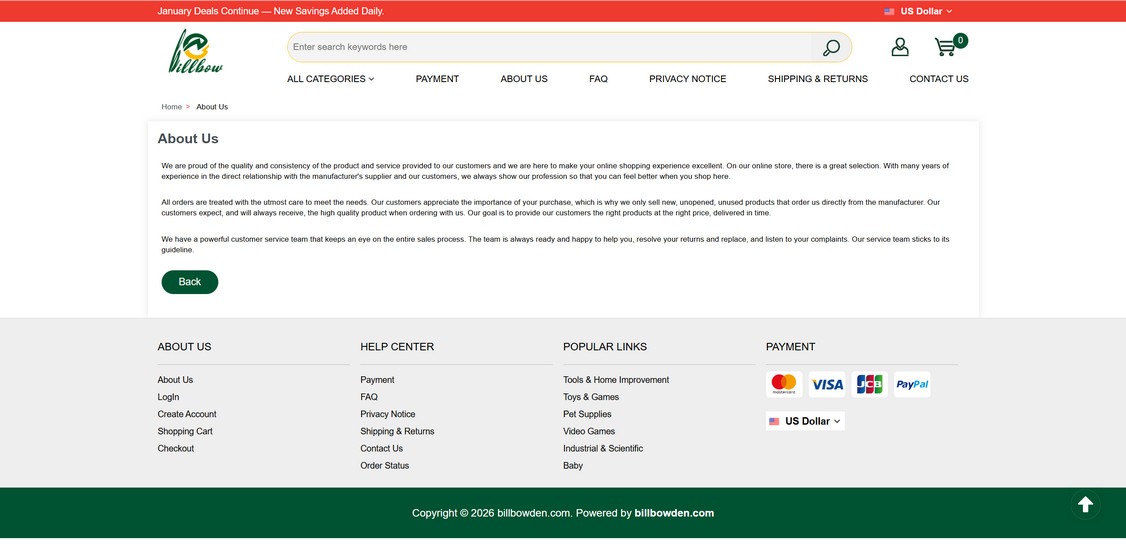The height and width of the screenshot is (545, 1126).
Task: Click footer Contact Us link
Action: click(x=381, y=449)
